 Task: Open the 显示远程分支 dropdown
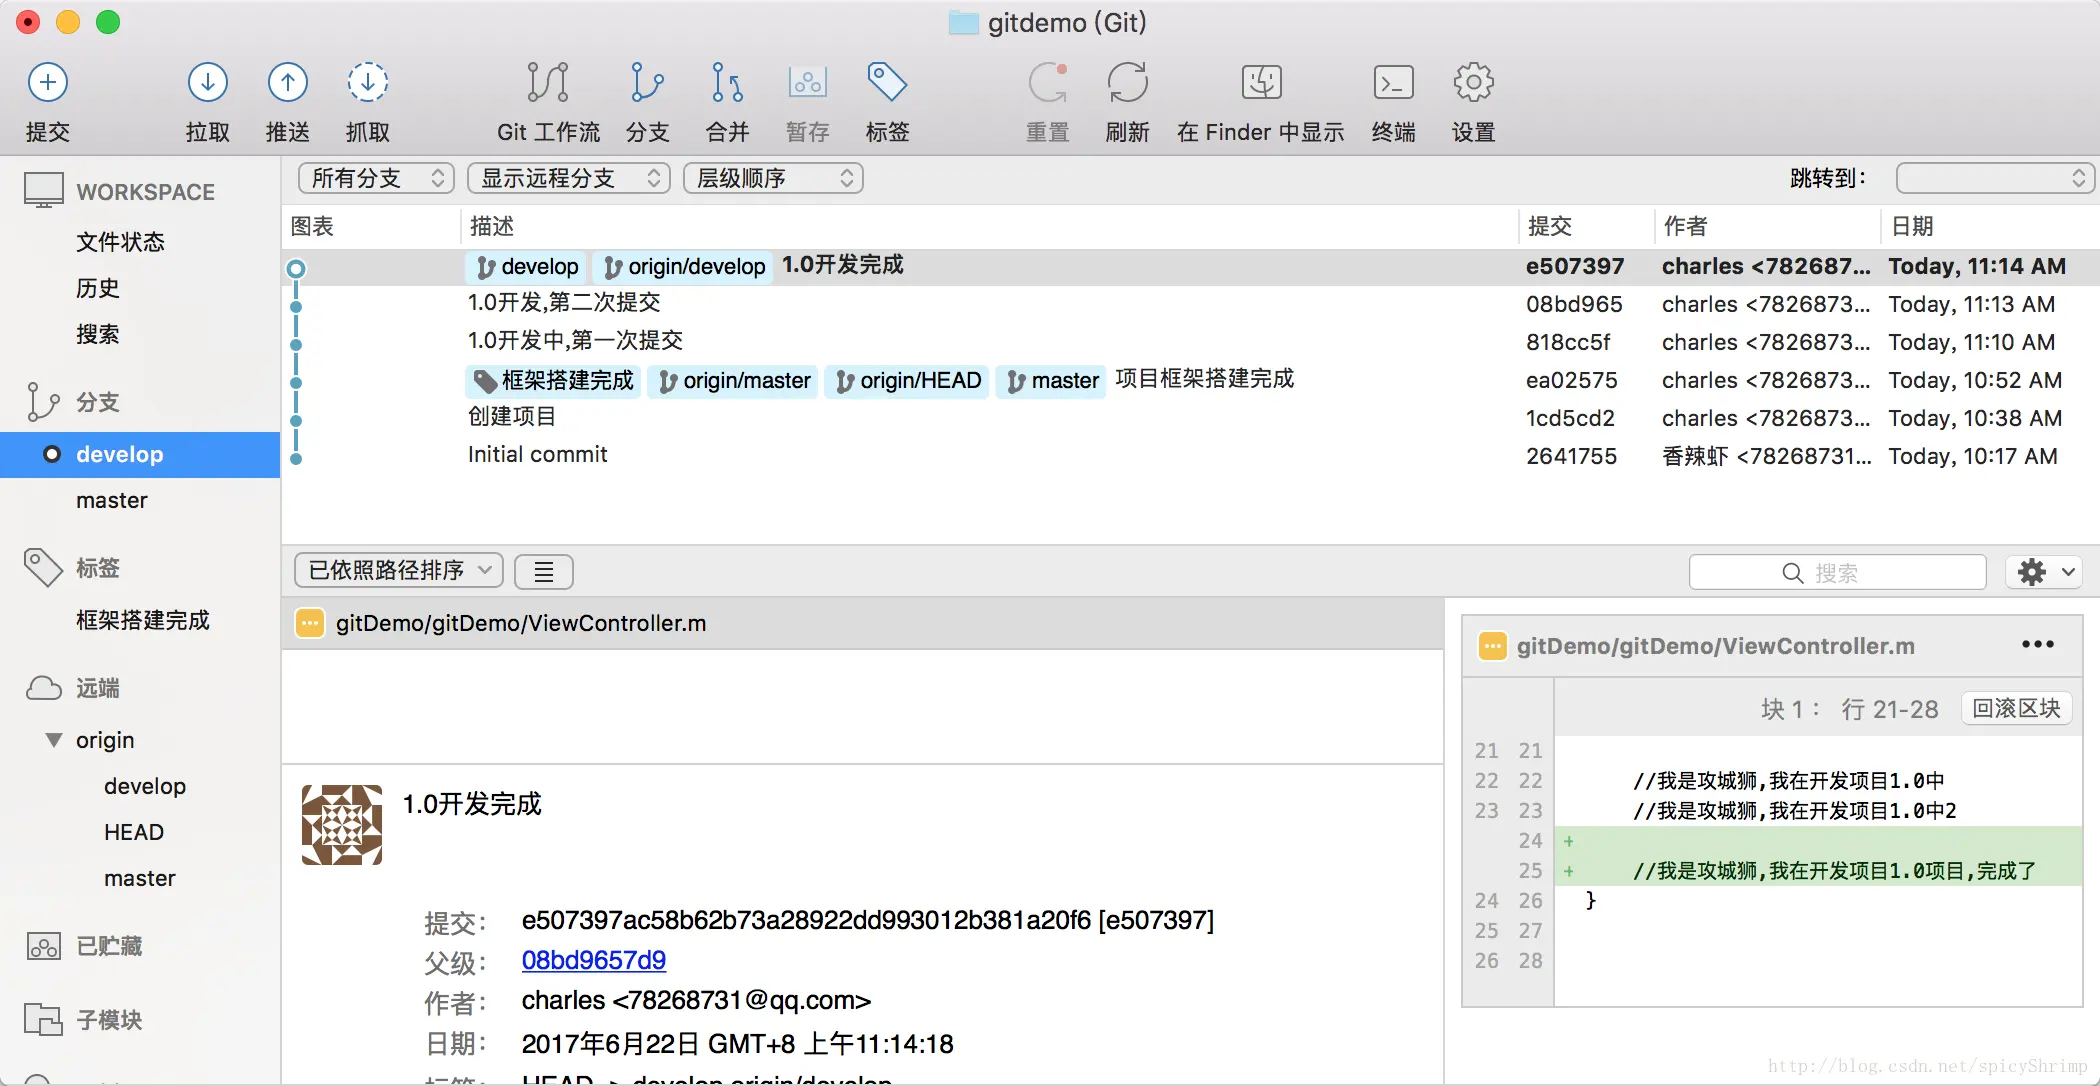click(x=568, y=178)
